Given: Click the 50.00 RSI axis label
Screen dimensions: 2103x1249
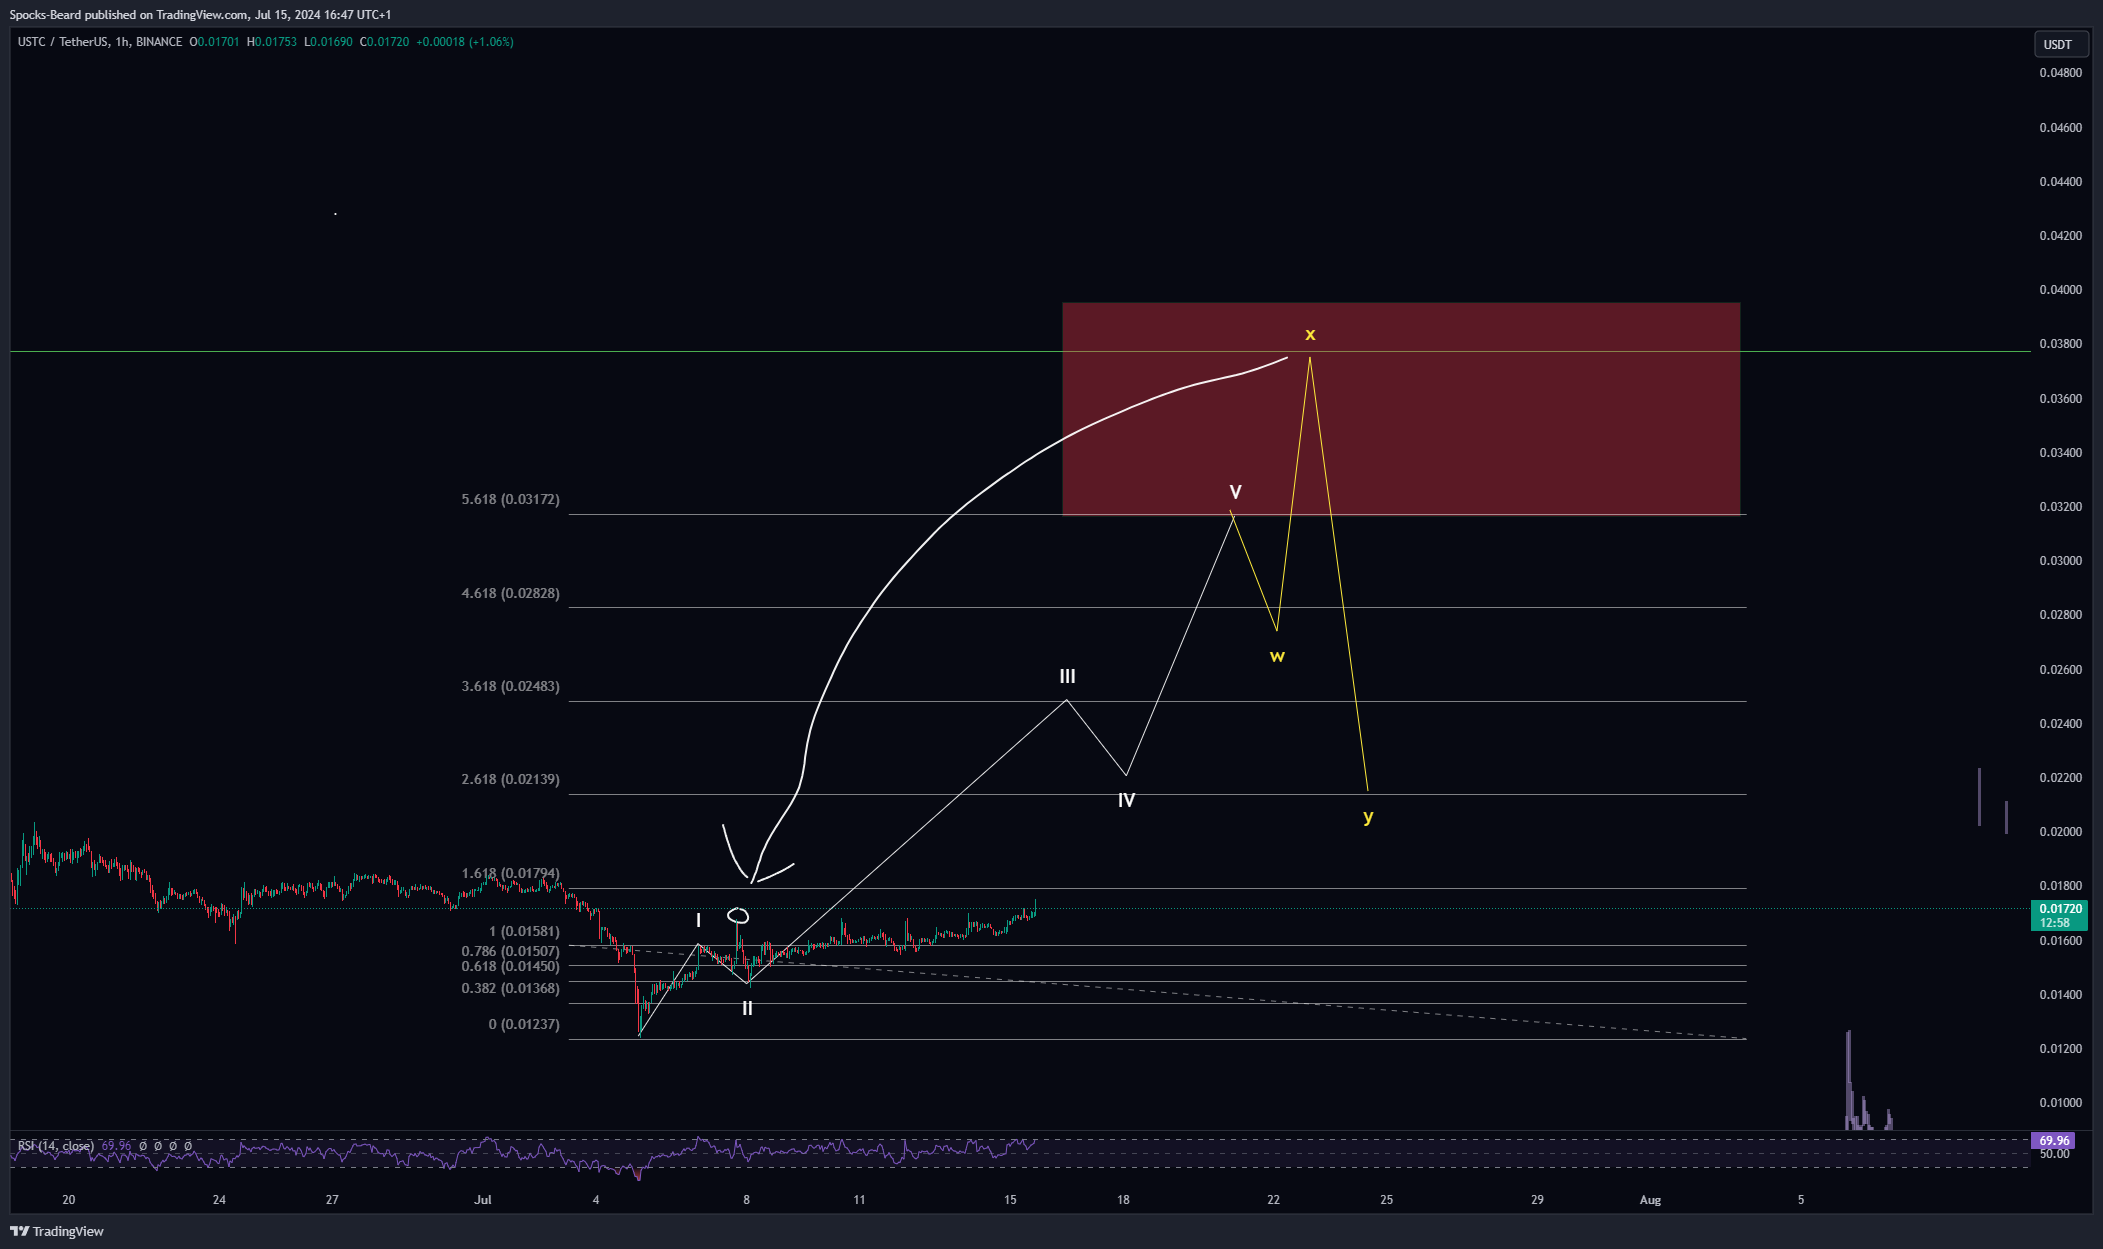Looking at the screenshot, I should [x=2055, y=1154].
